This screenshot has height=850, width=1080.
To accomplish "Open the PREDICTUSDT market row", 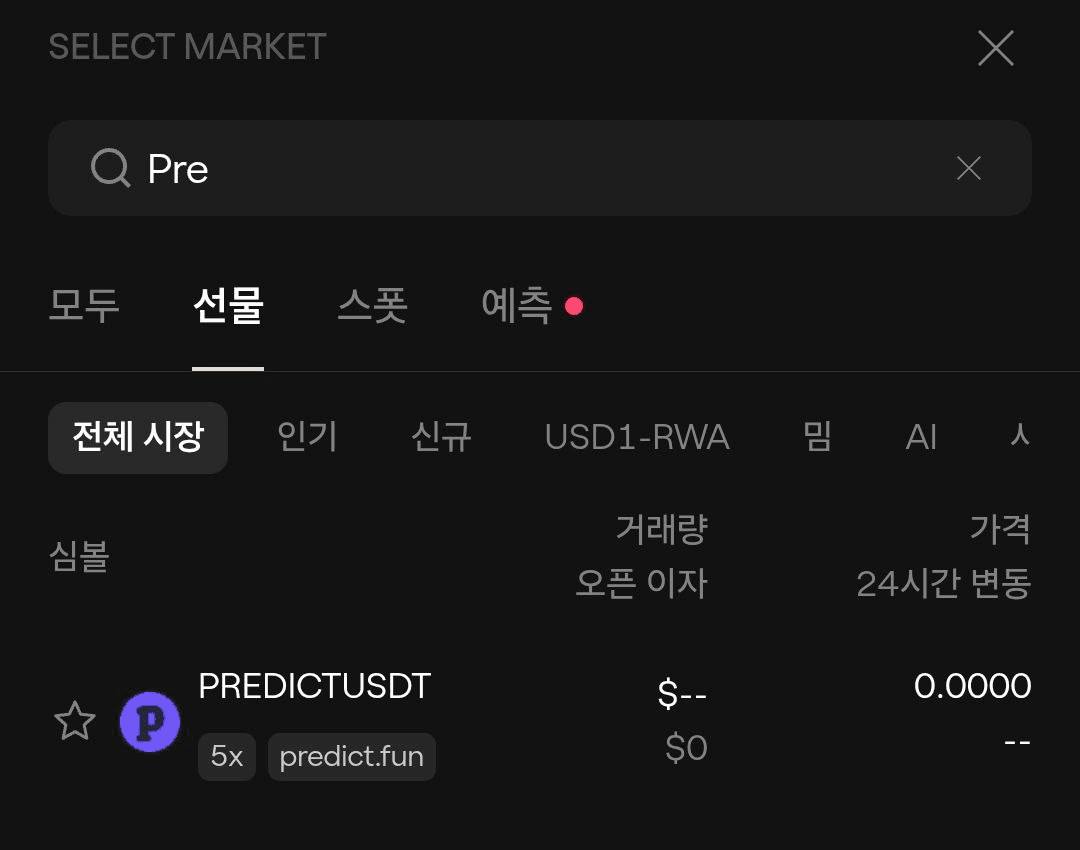I will [x=539, y=722].
